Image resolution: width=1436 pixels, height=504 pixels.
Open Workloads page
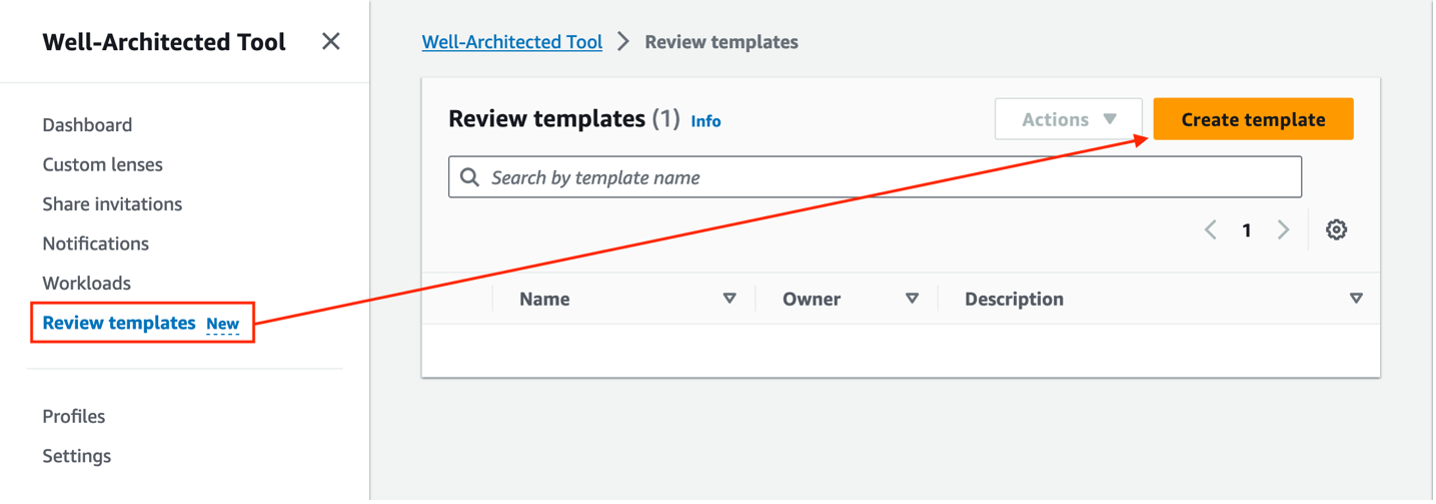86,284
